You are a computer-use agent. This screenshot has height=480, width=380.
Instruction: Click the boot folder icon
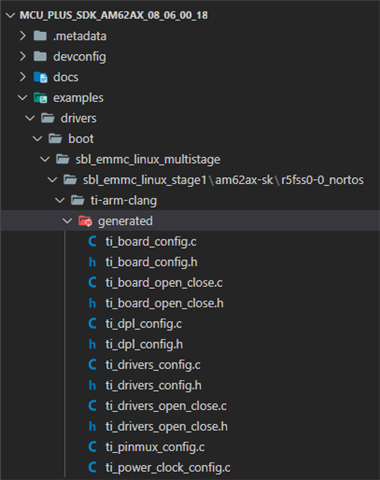pyautogui.click(x=55, y=139)
